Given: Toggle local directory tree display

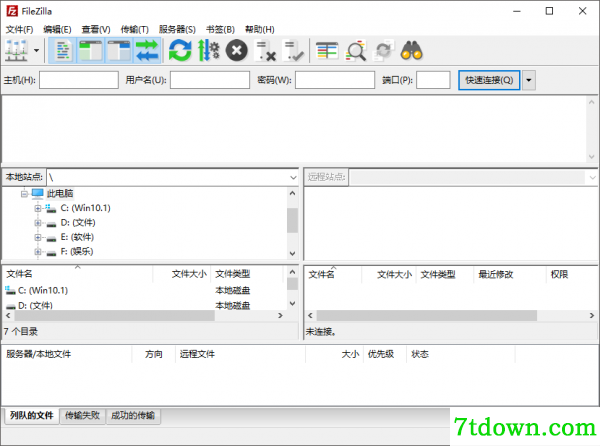Looking at the screenshot, I should pyautogui.click(x=90, y=50).
